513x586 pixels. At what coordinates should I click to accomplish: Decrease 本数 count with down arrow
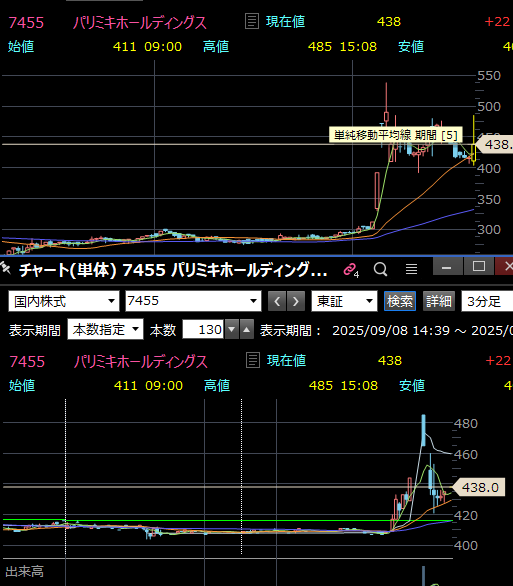click(x=231, y=329)
